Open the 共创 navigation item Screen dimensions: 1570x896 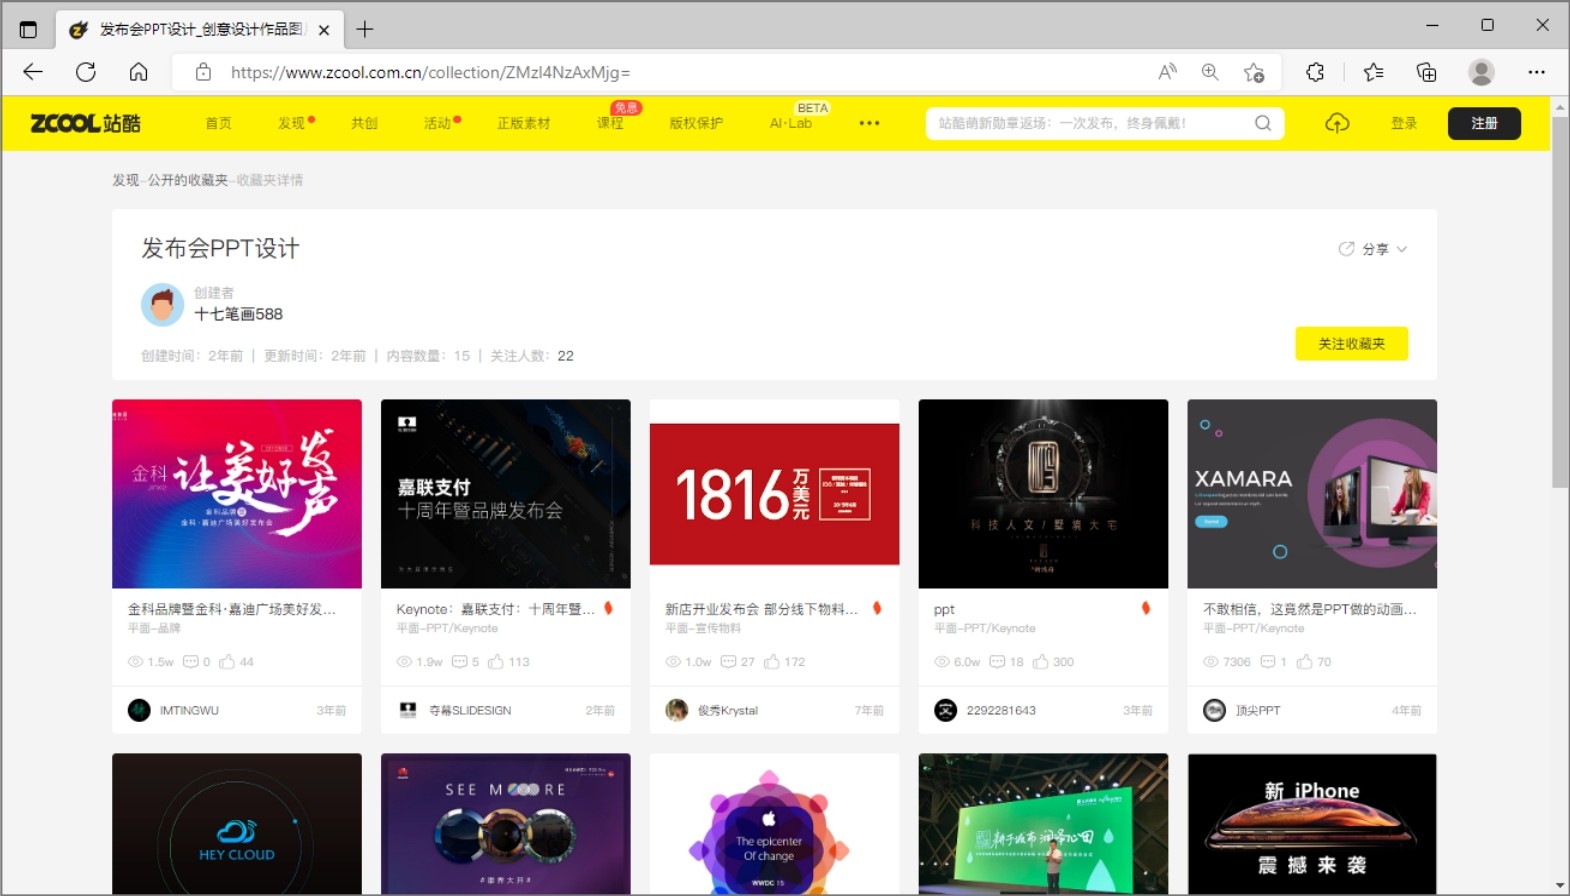[x=364, y=123]
